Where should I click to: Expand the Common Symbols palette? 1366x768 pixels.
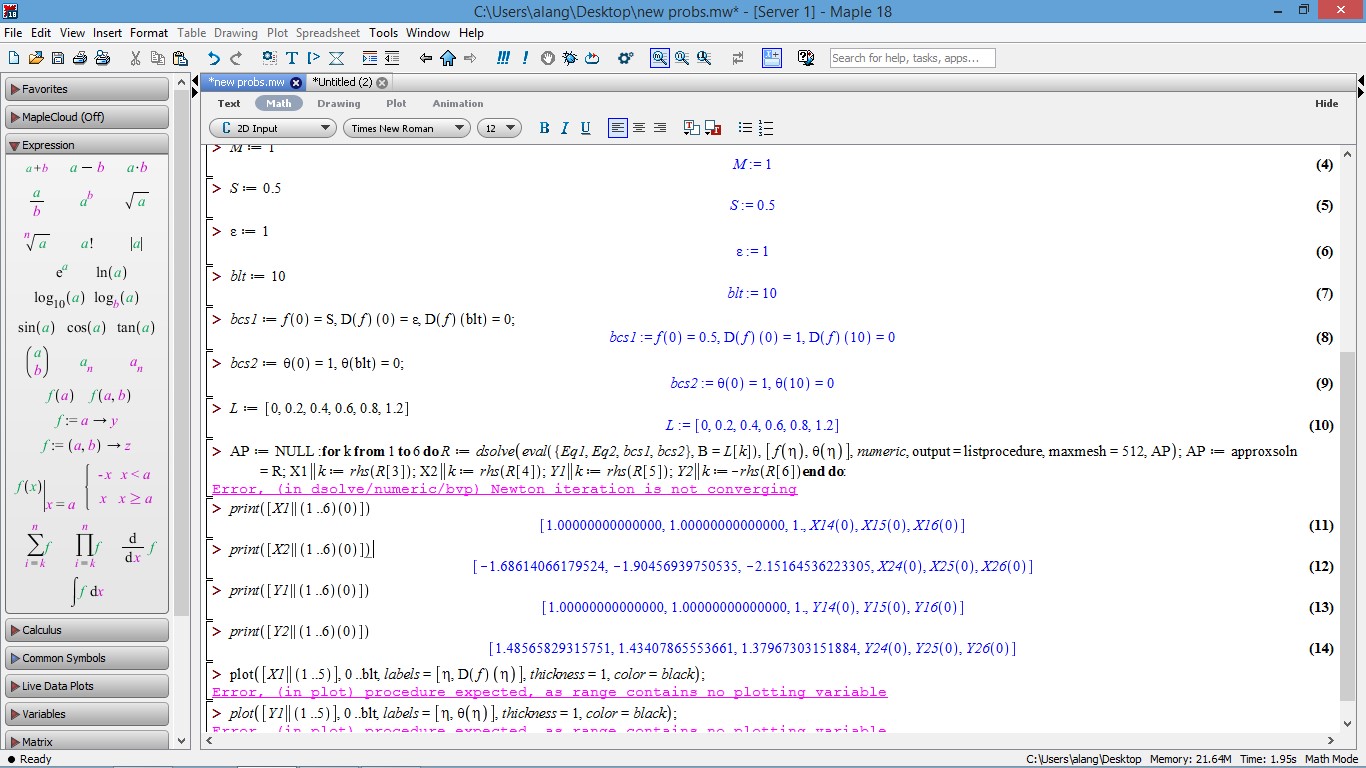click(87, 658)
